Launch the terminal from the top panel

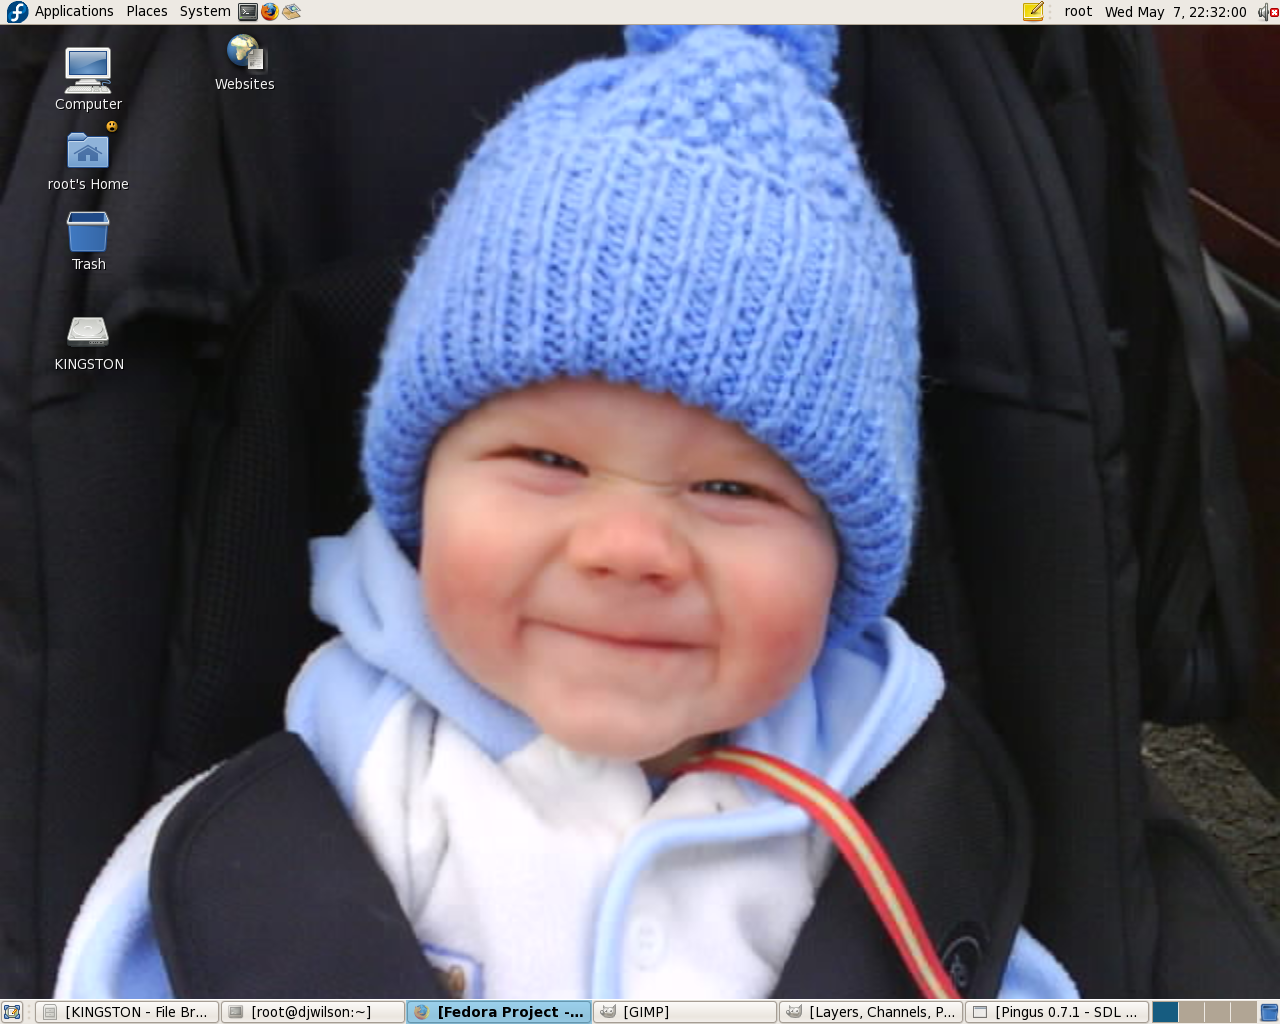(248, 12)
